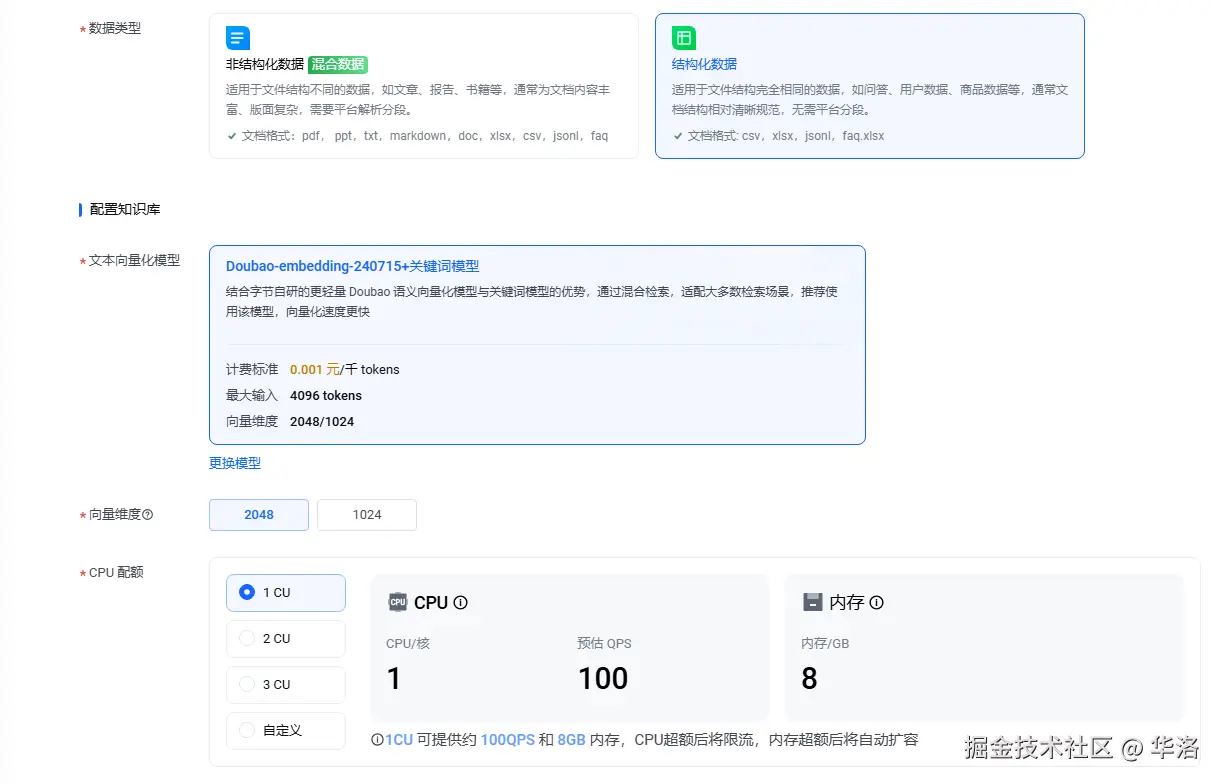Click the 8GB highlighted text in note

click(571, 741)
